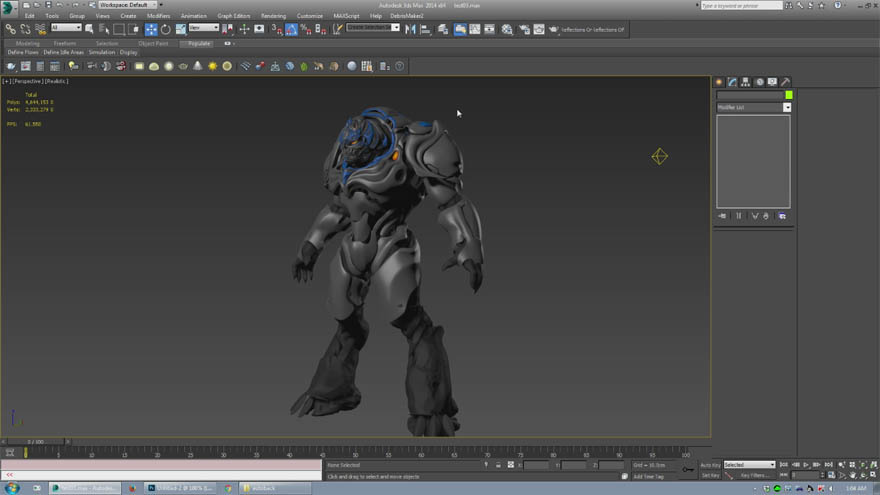Open the Graph Editors menu
880x495 pixels.
(x=234, y=16)
